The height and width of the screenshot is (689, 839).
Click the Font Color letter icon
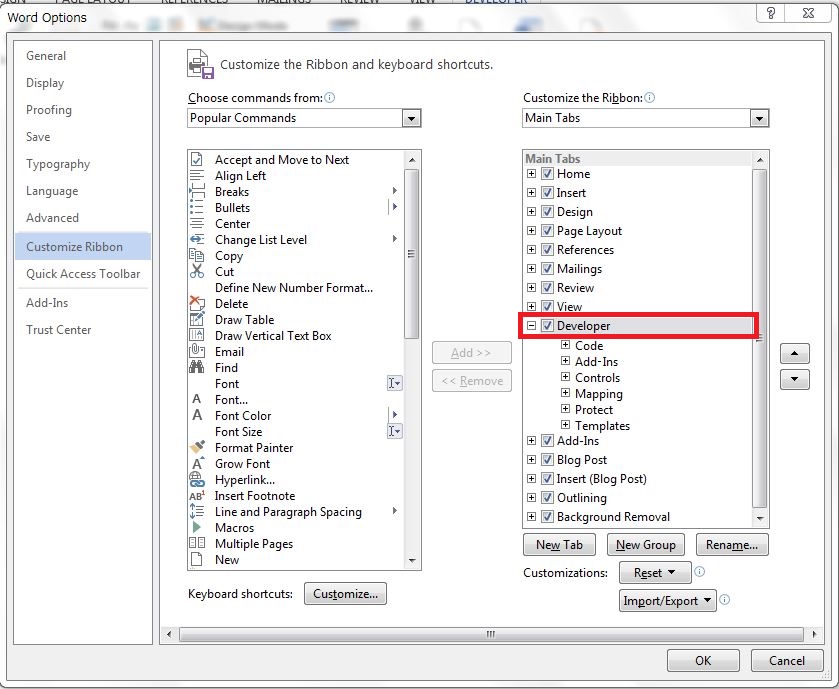tap(196, 415)
